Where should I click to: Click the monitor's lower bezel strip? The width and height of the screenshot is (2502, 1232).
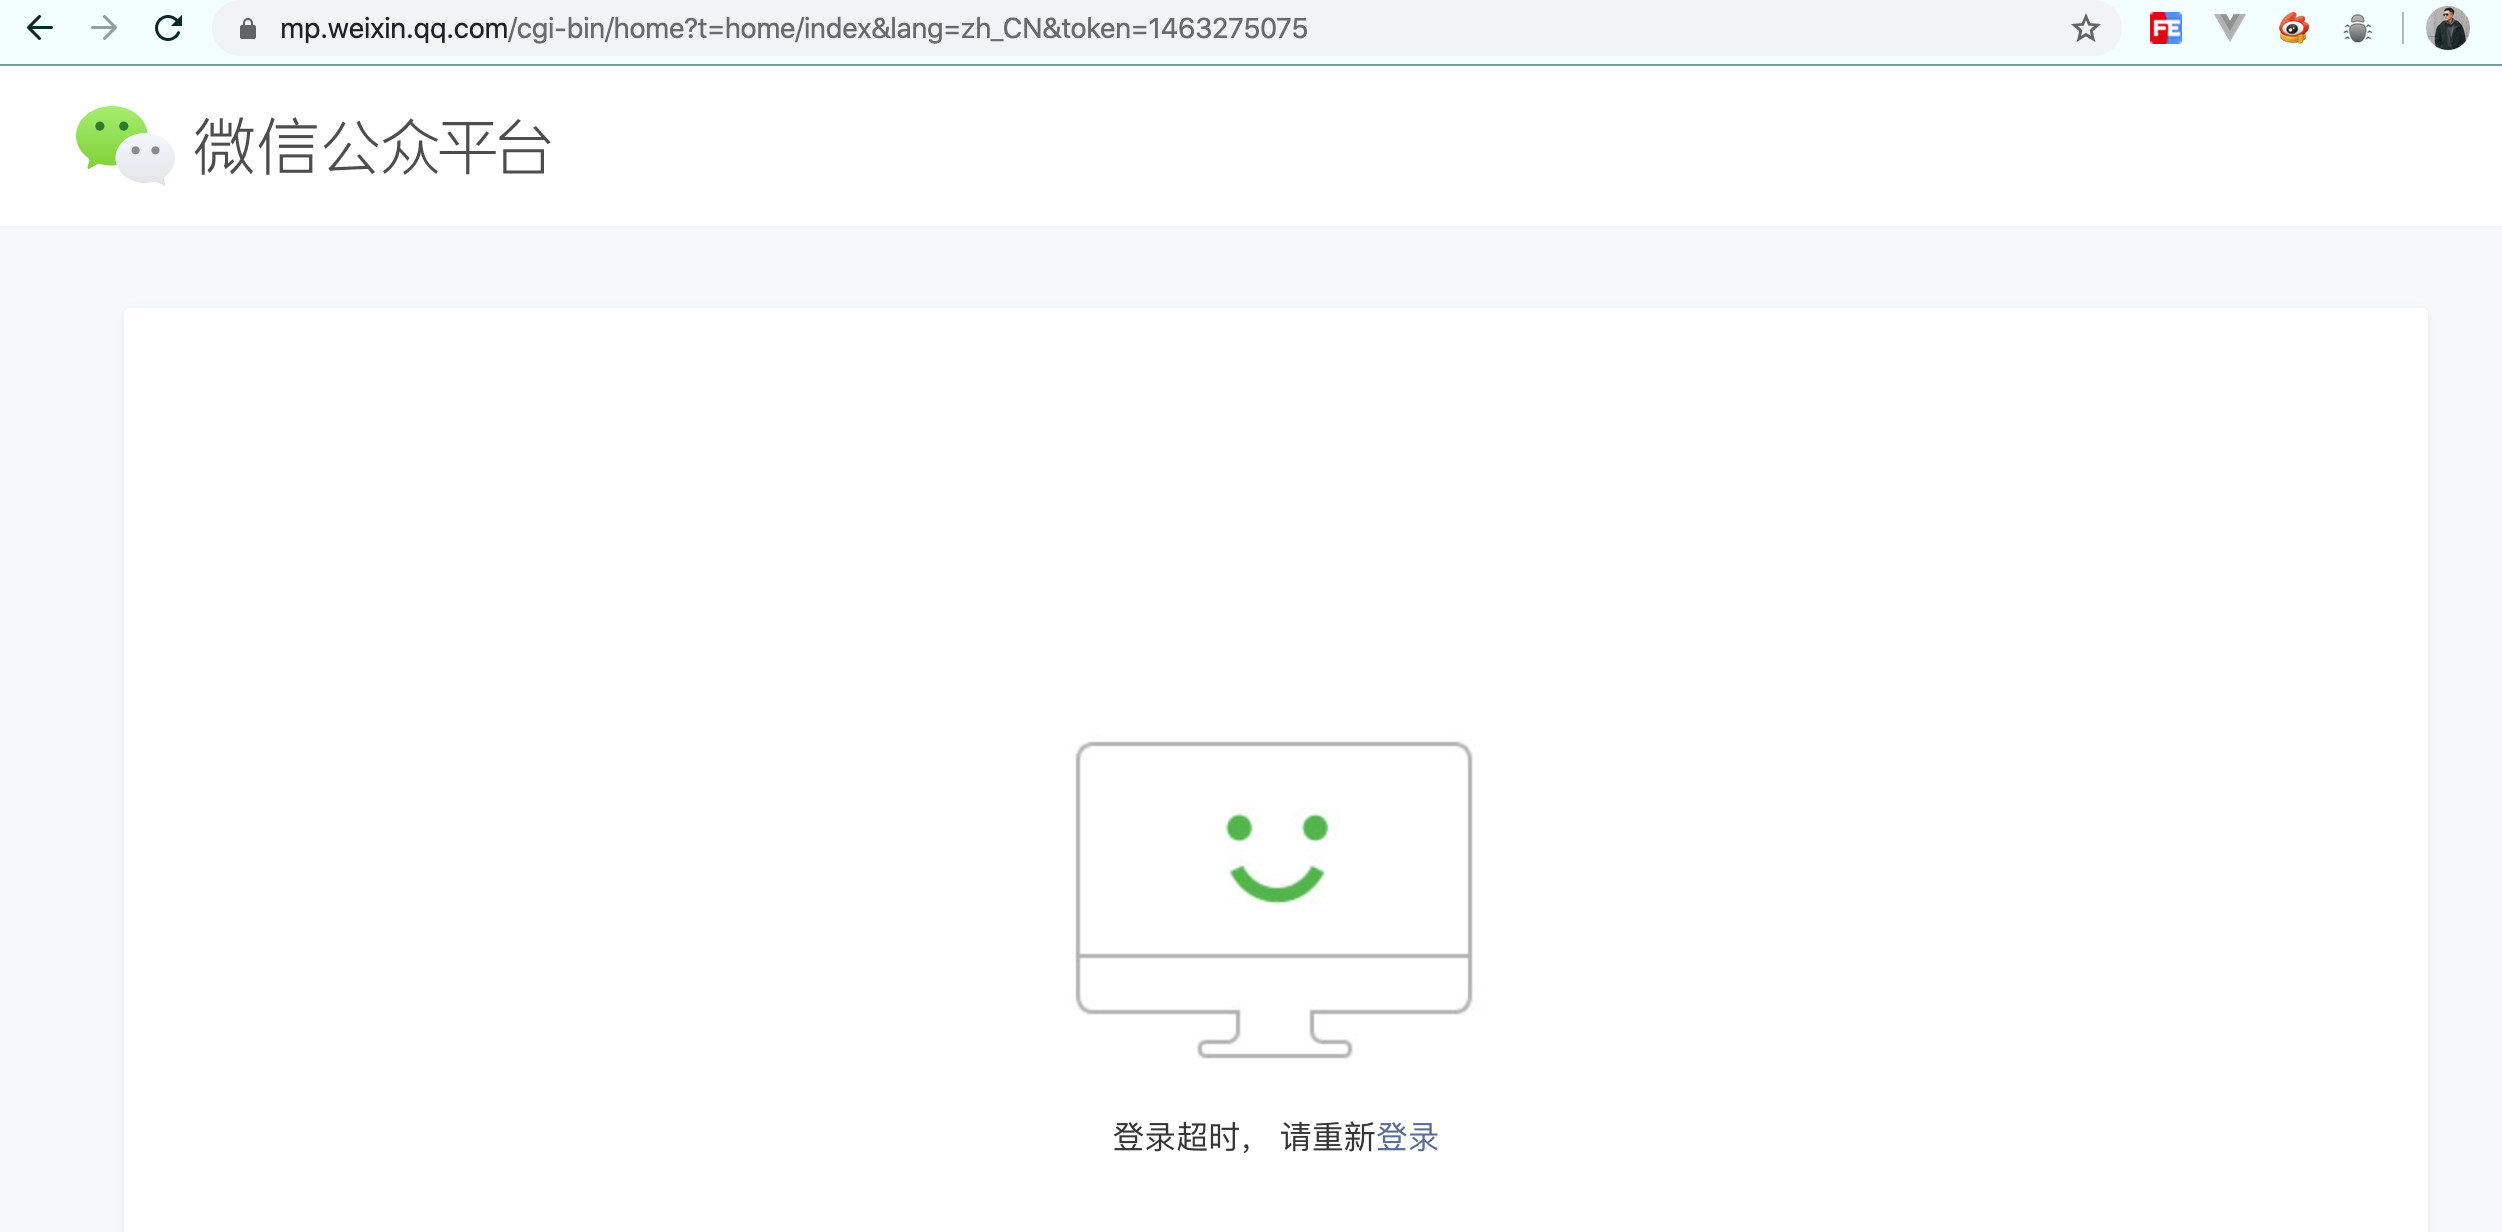(1273, 983)
